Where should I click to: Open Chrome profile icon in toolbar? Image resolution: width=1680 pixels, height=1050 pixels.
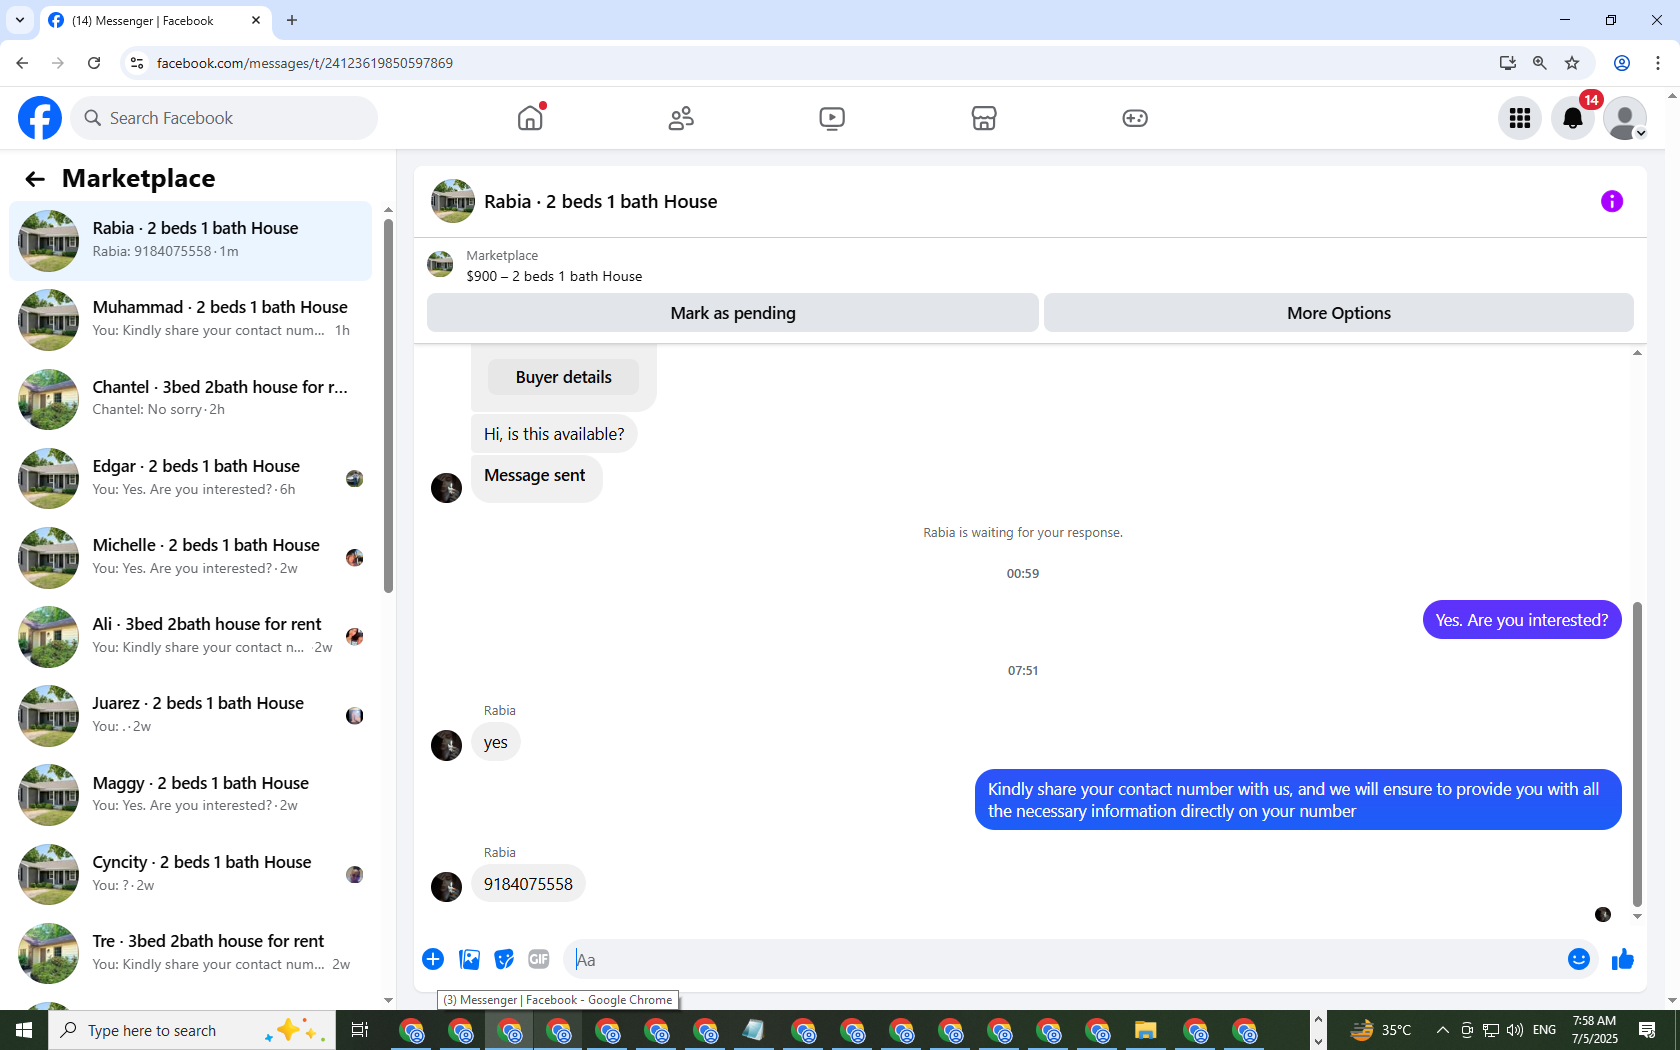click(x=1622, y=63)
